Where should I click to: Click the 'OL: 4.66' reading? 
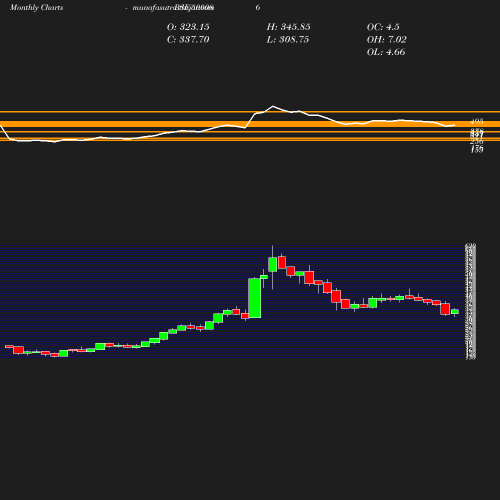point(386,52)
